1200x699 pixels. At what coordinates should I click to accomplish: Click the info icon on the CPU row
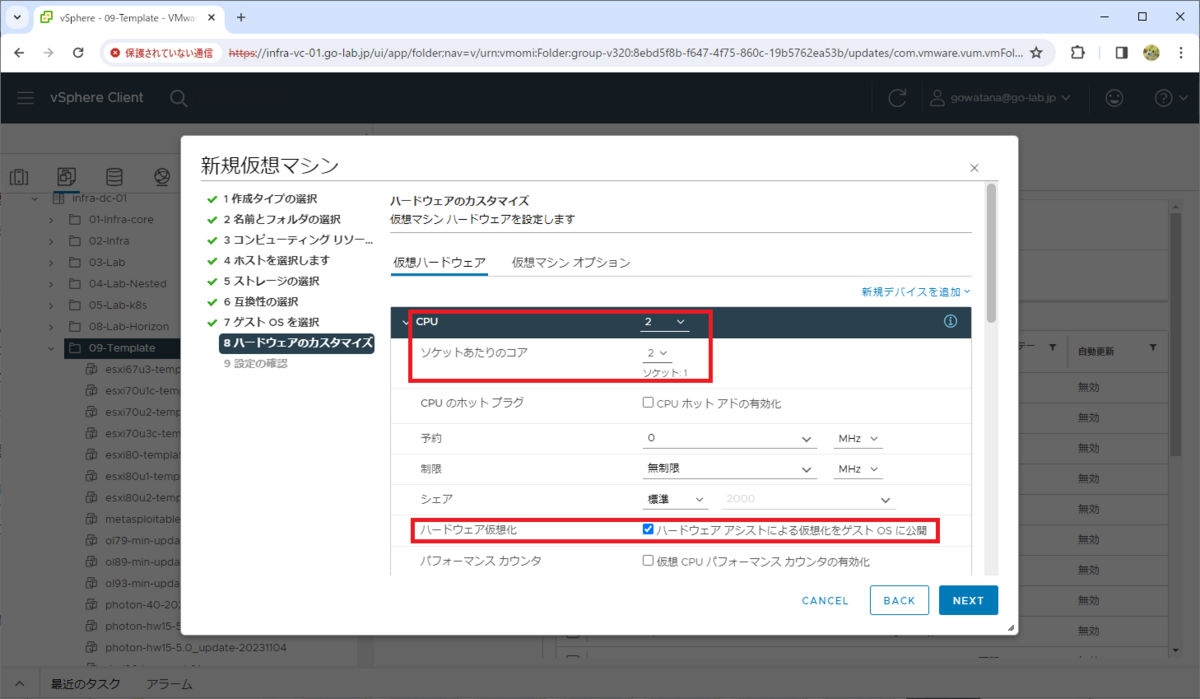coord(951,322)
